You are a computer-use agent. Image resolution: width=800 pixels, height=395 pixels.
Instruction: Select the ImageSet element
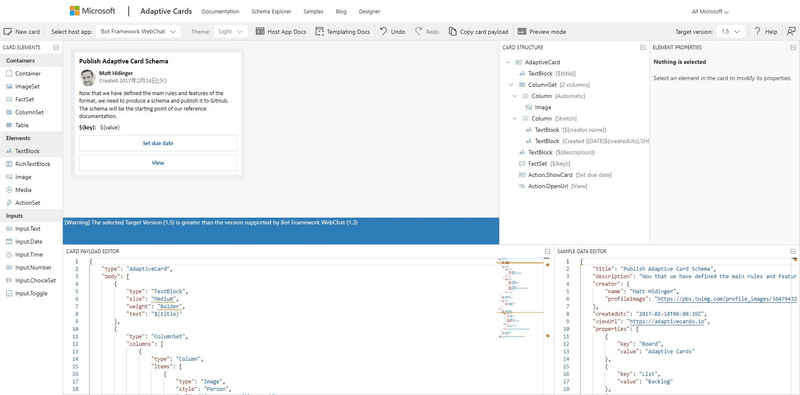(31, 86)
